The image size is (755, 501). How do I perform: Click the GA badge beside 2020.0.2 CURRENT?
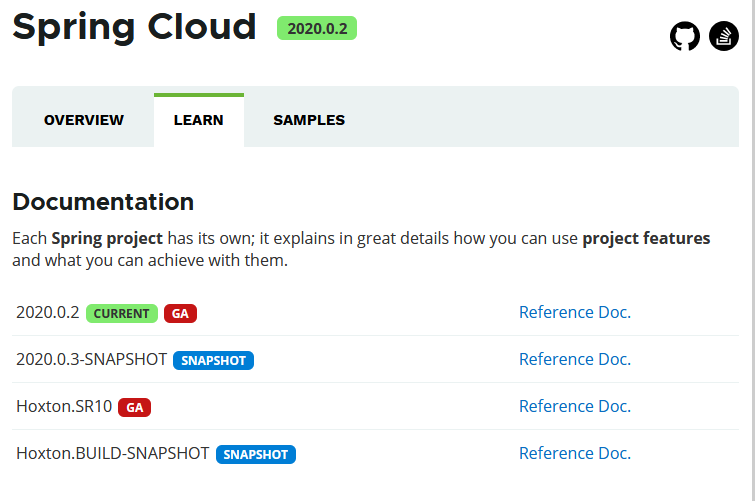click(x=181, y=314)
